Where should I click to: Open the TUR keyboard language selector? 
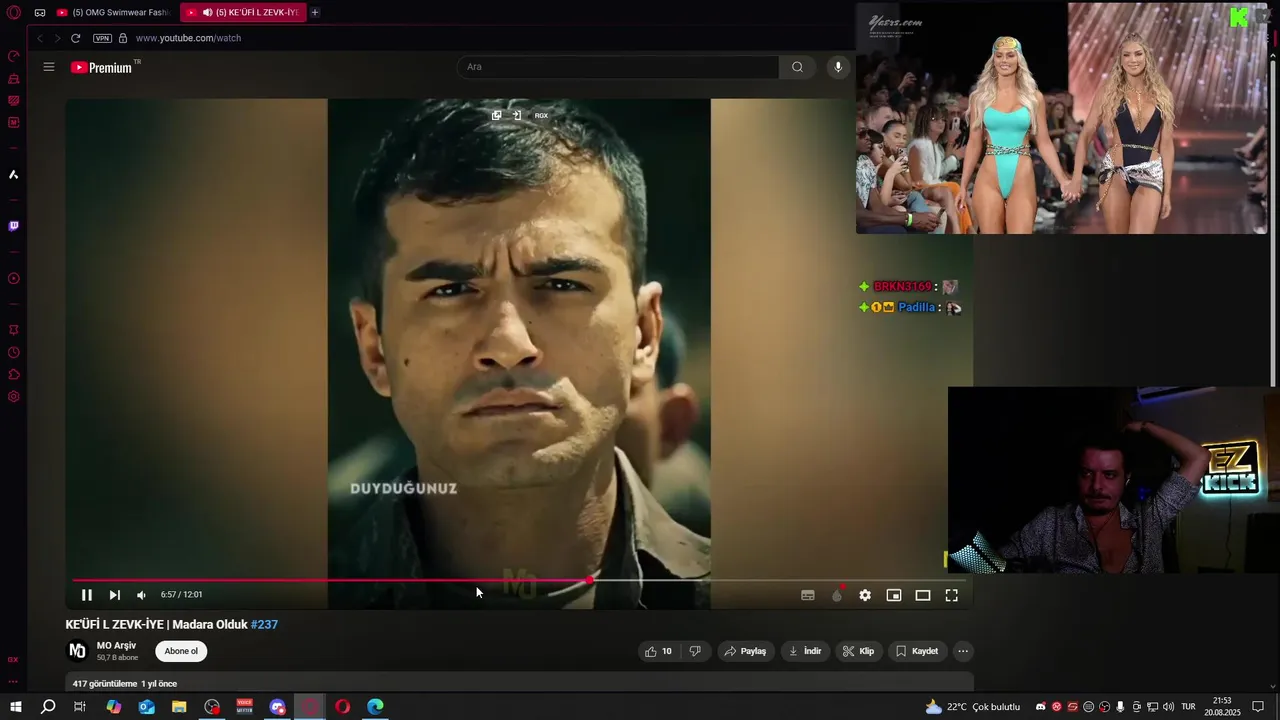click(1188, 707)
